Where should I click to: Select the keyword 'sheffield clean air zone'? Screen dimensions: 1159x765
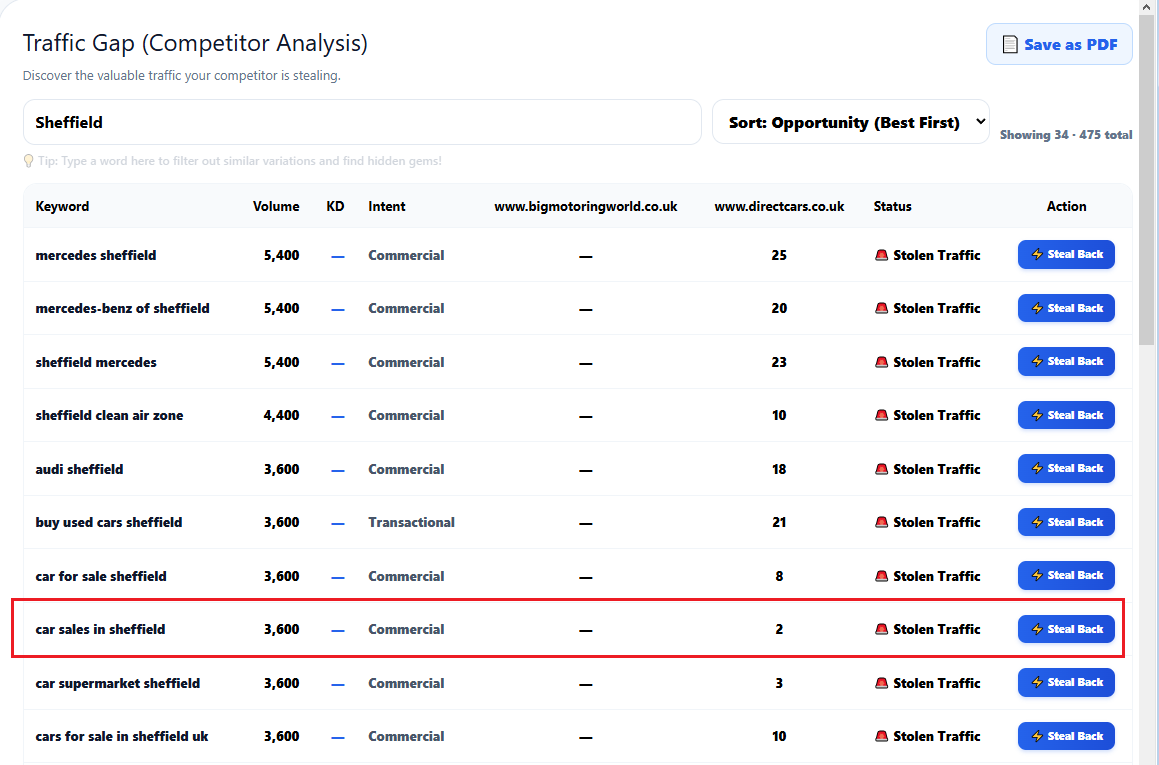pyautogui.click(x=109, y=415)
